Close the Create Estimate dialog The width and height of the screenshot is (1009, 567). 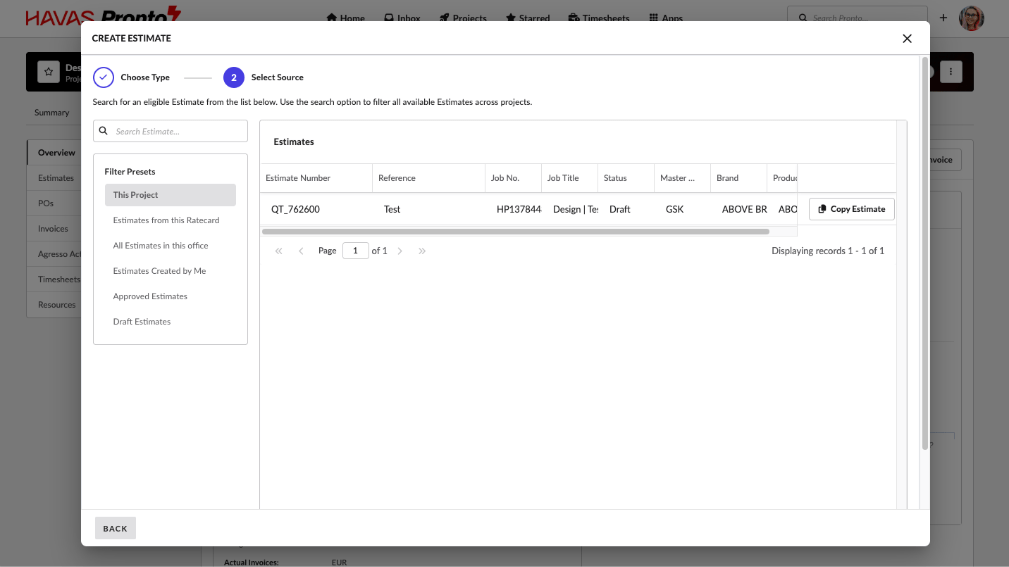click(x=907, y=39)
